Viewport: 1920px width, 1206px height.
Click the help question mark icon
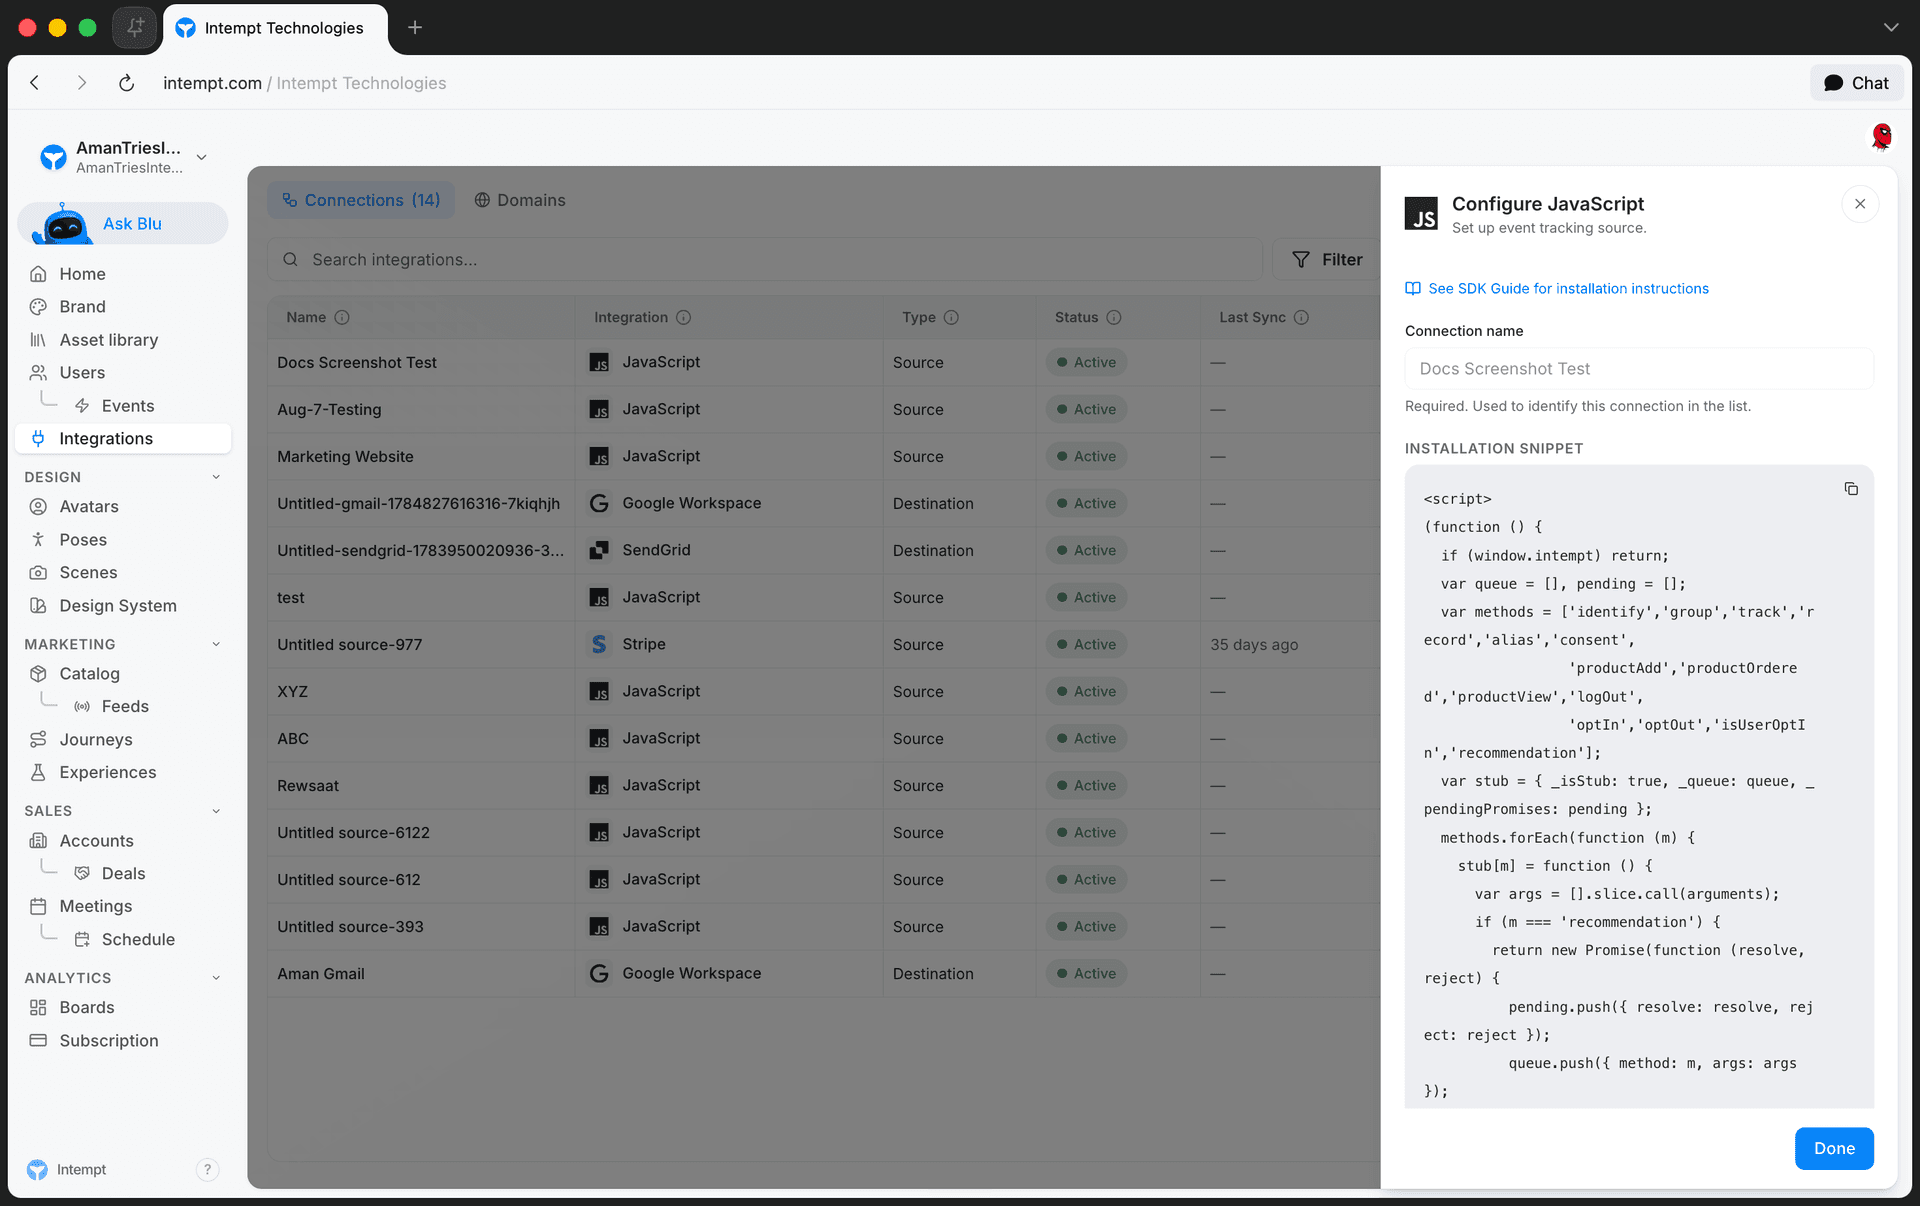[x=207, y=1169]
